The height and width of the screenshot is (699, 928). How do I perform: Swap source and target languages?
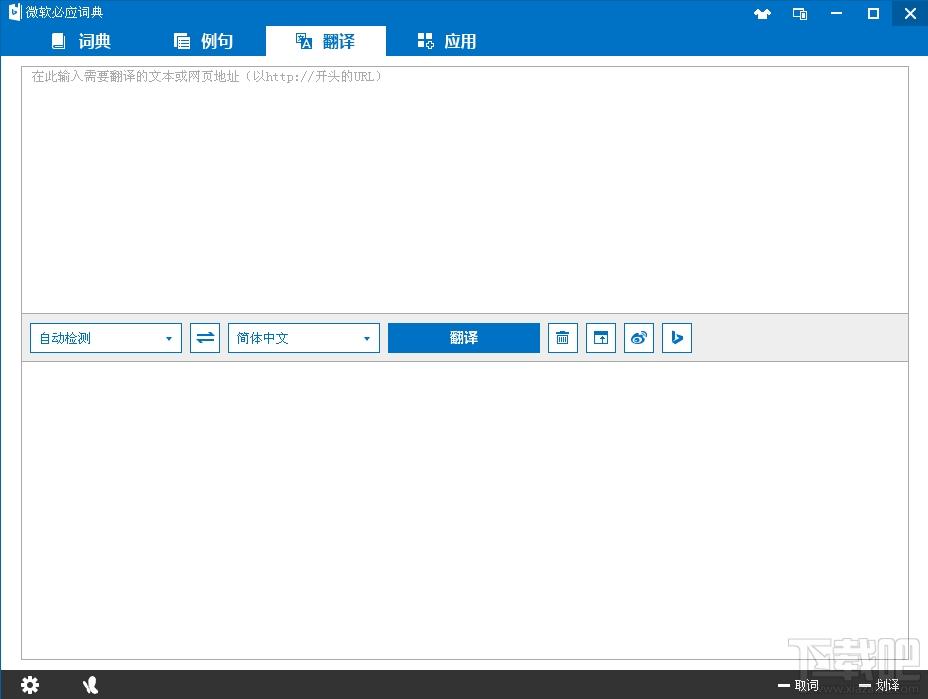tap(205, 338)
